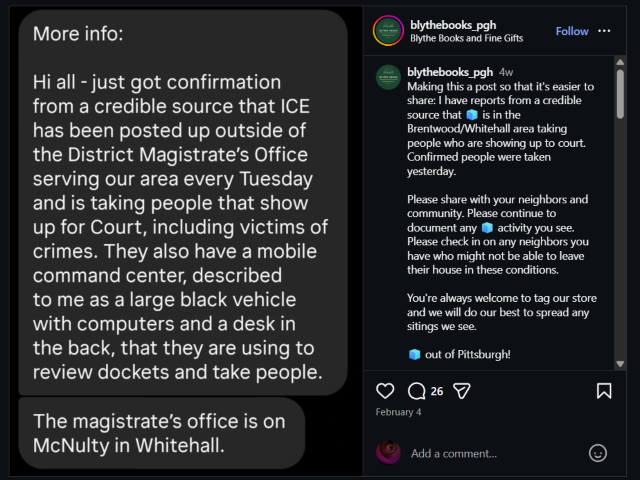The width and height of the screenshot is (640, 480).
Task: Click the 26 comment count
Action: pyautogui.click(x=437, y=391)
